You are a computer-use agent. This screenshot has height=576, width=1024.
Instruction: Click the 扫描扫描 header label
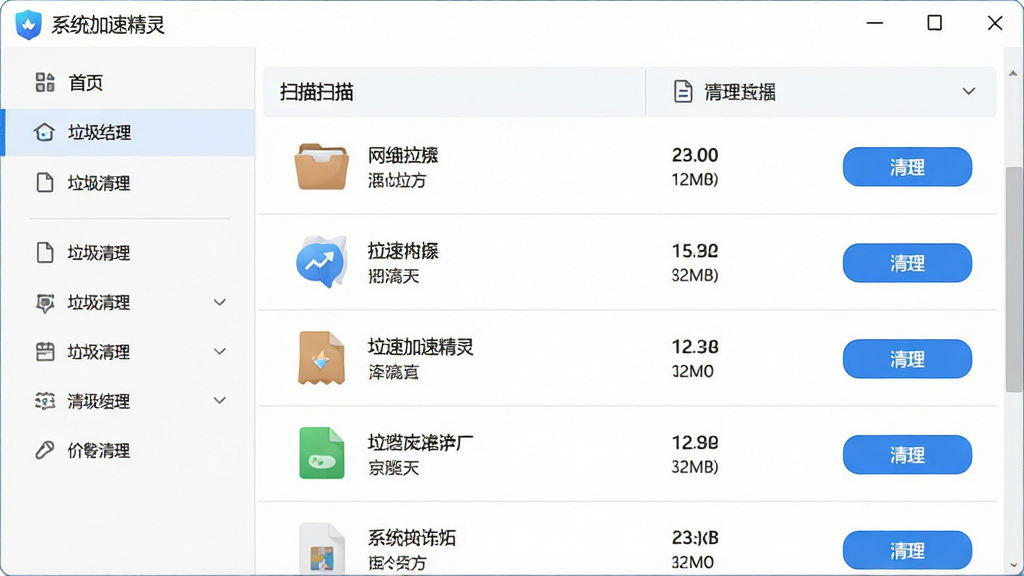point(317,92)
